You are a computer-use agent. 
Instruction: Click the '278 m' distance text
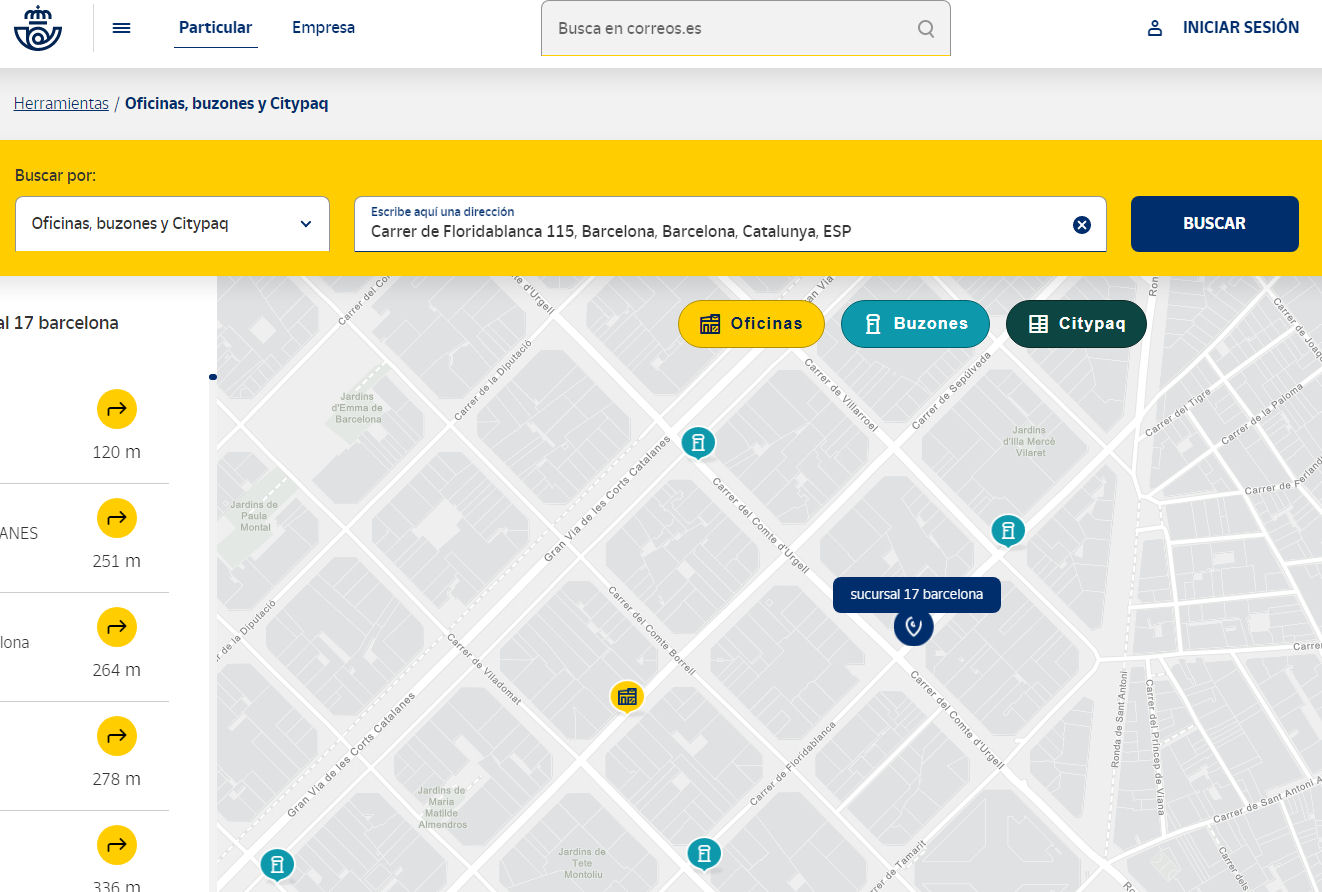point(116,779)
